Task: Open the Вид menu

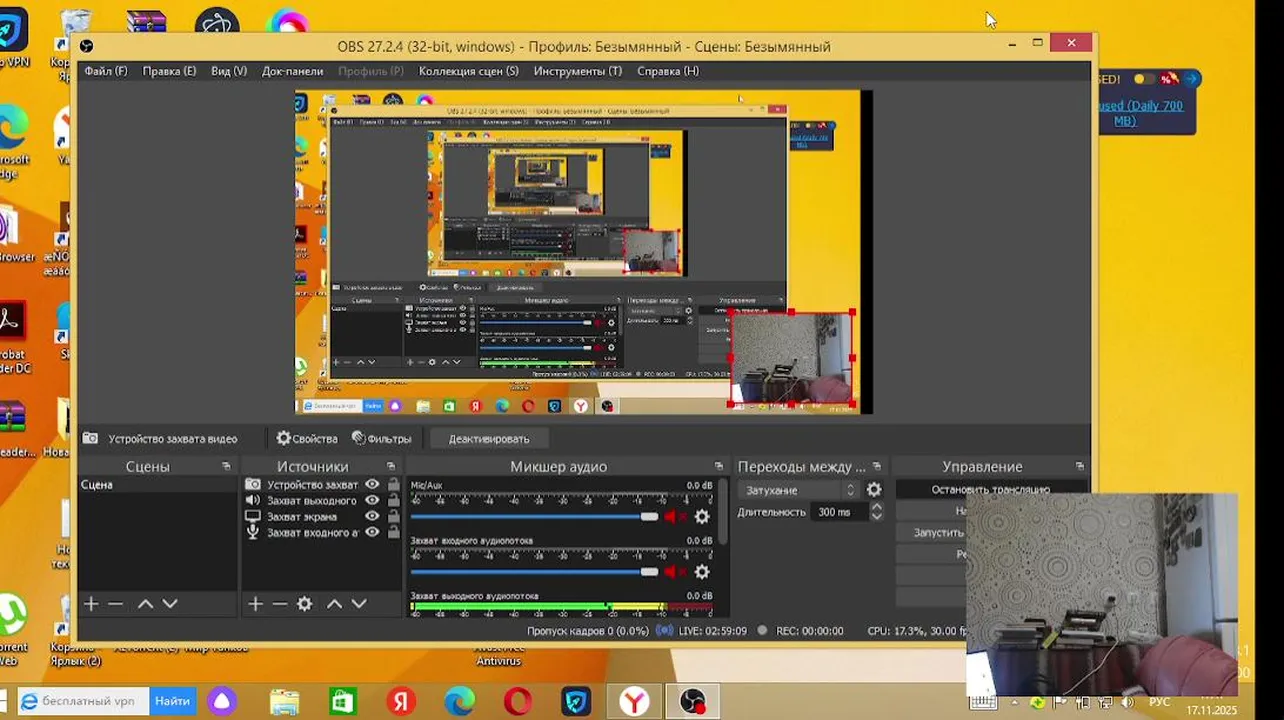Action: click(229, 71)
